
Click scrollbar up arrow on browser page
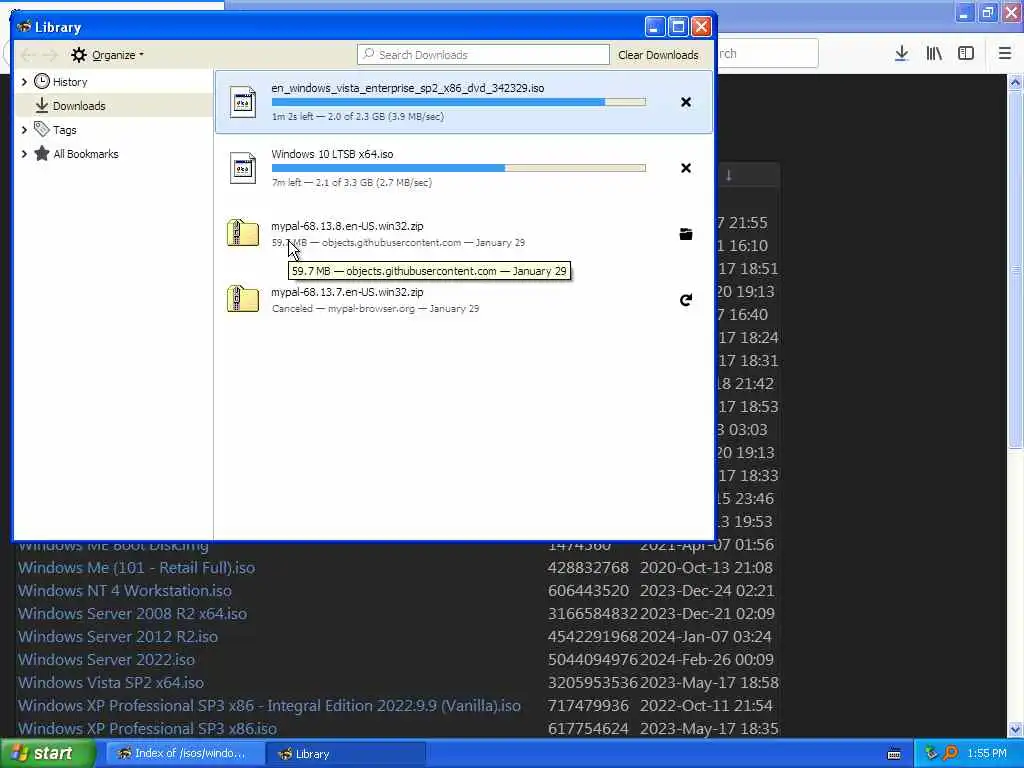point(1015,82)
